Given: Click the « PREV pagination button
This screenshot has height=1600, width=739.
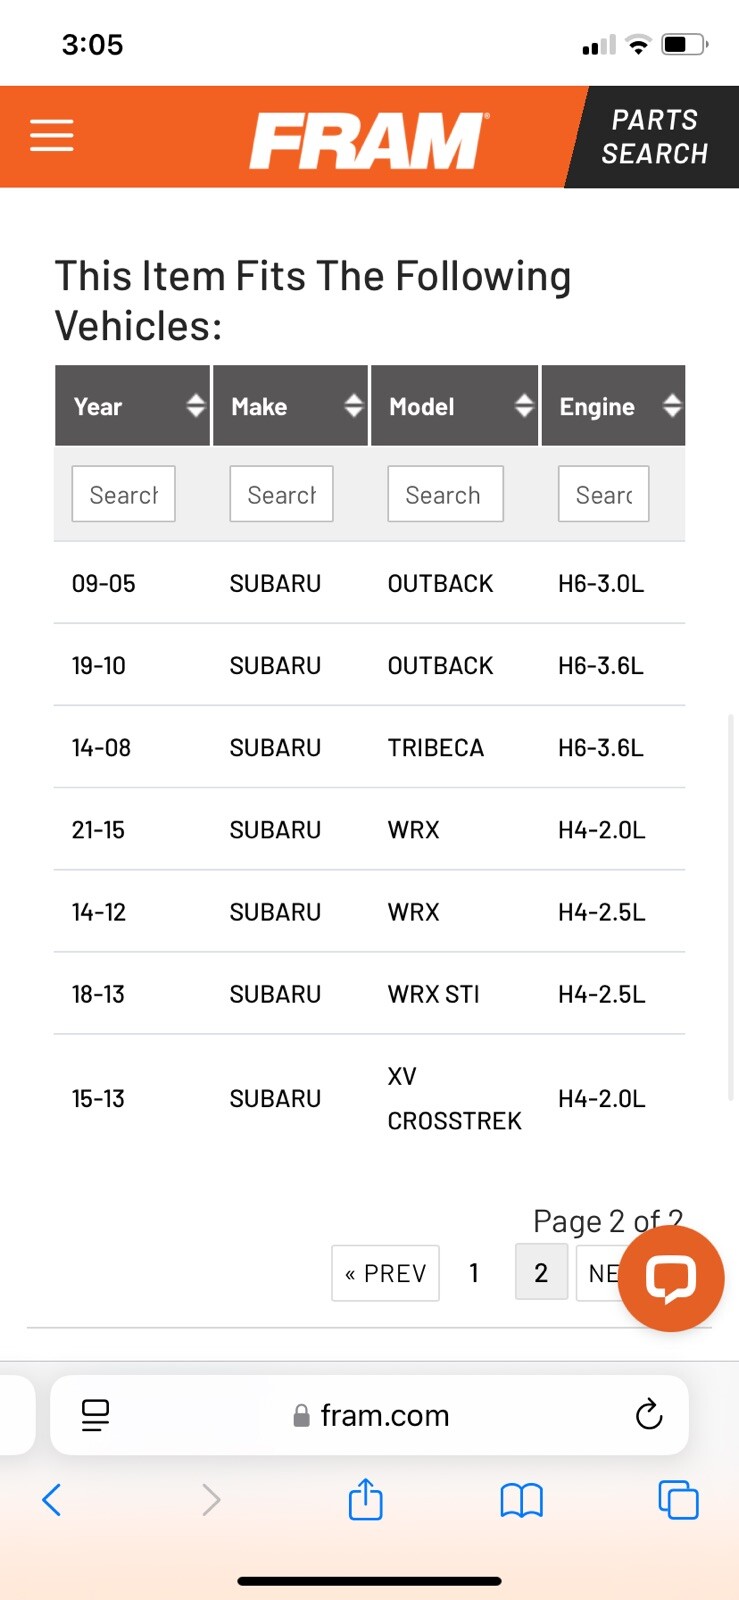Looking at the screenshot, I should pyautogui.click(x=385, y=1273).
